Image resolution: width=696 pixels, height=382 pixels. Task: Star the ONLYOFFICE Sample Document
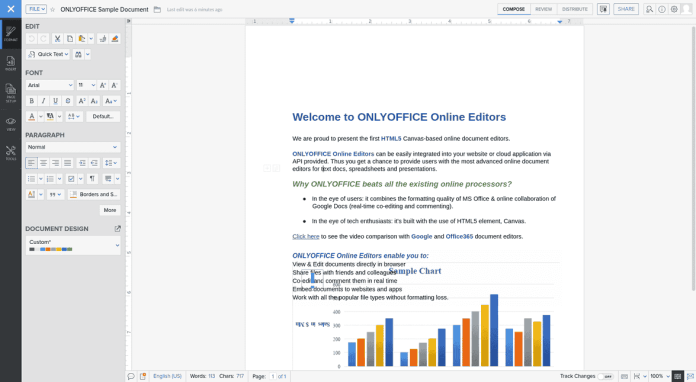tap(52, 9)
